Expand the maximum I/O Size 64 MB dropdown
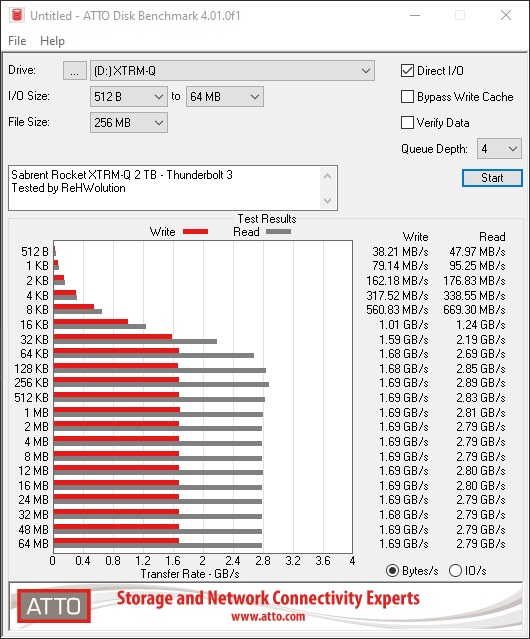 (x=225, y=97)
